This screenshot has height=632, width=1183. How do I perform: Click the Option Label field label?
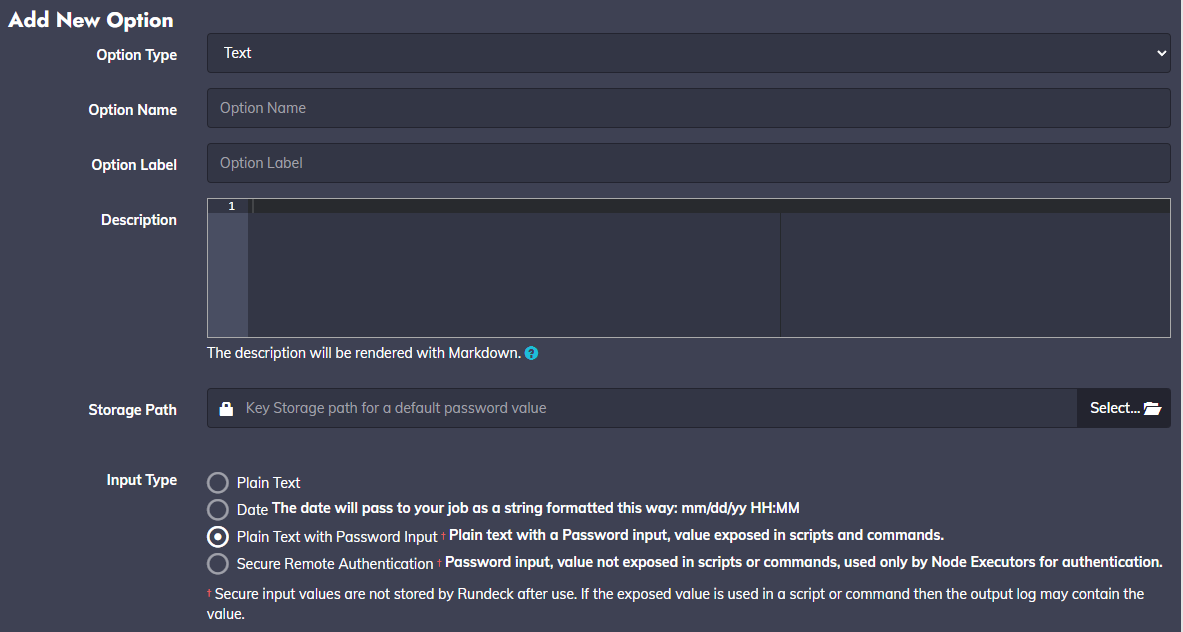(134, 165)
